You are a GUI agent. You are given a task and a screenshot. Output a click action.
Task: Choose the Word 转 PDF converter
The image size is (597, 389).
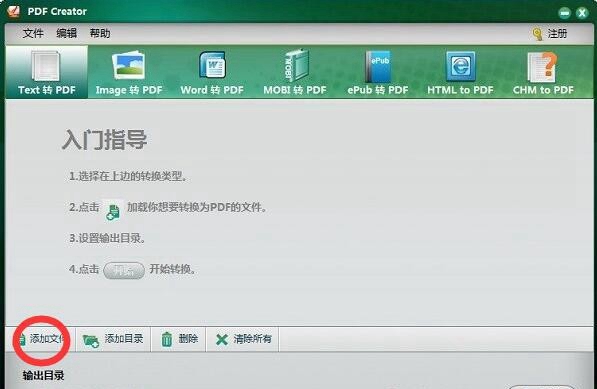click(212, 72)
